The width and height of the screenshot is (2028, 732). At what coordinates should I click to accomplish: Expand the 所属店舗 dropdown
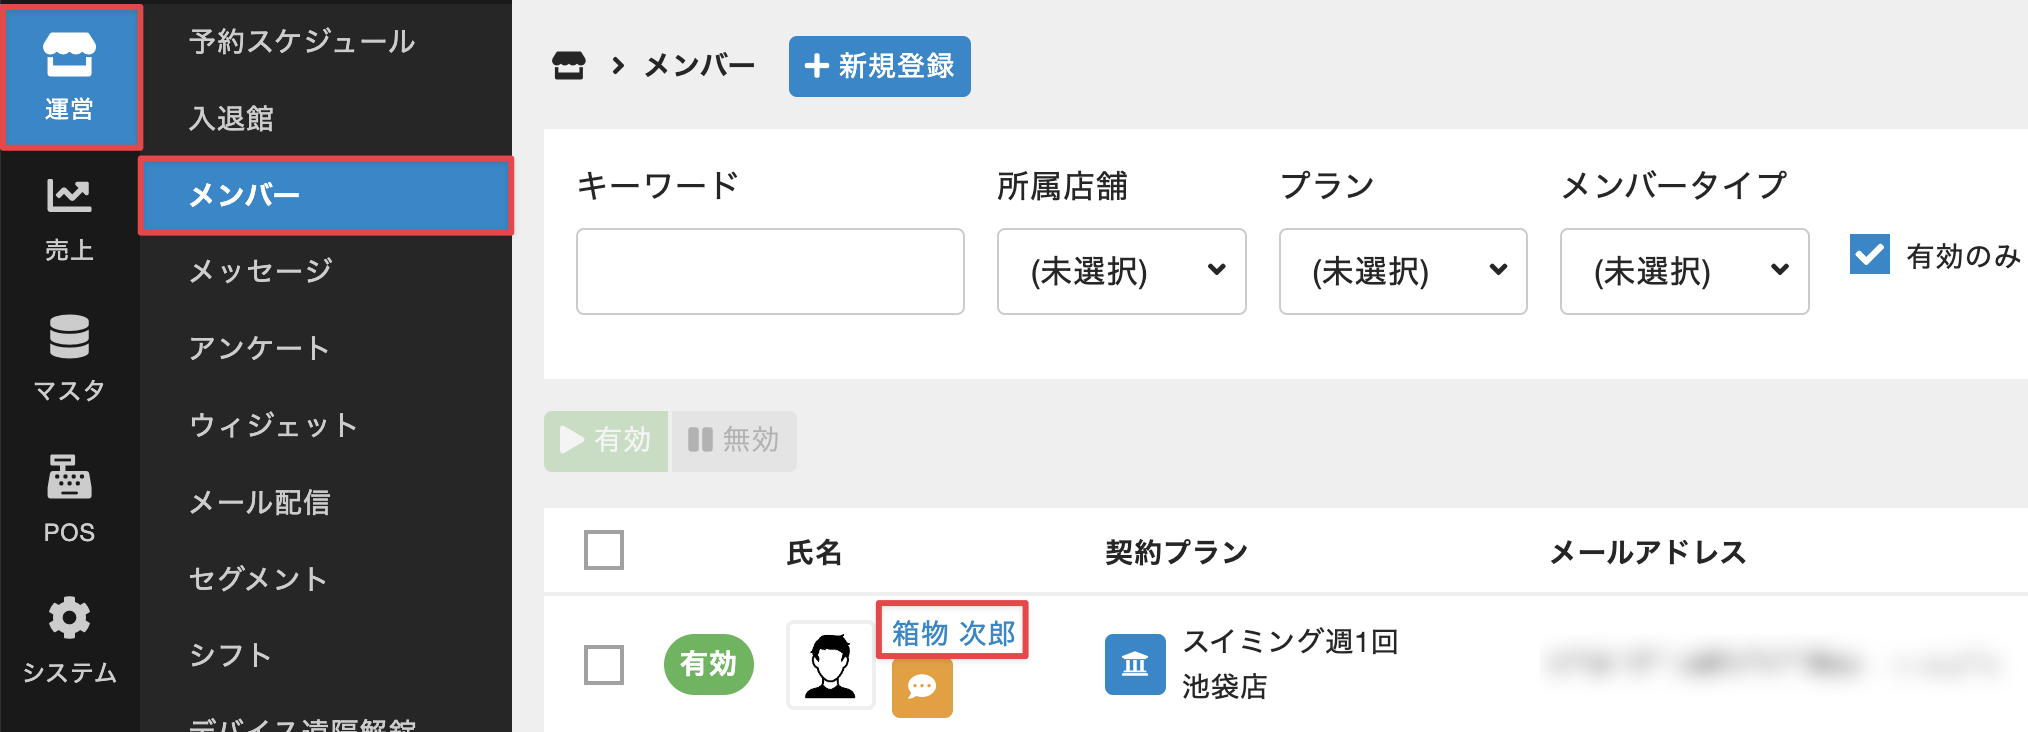pos(1121,271)
